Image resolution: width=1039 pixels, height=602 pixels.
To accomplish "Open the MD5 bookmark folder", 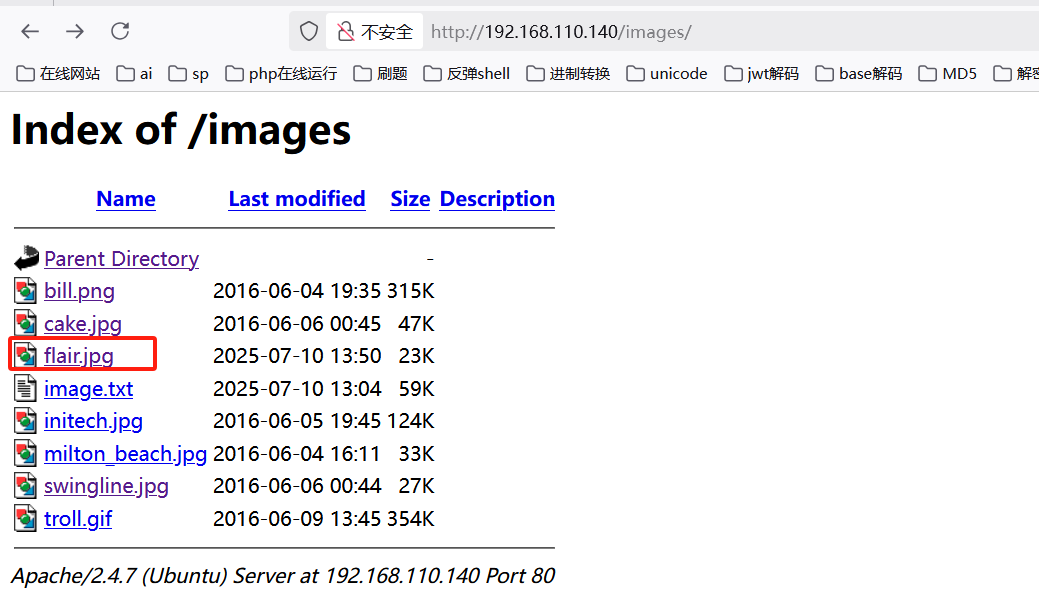I will tap(948, 74).
